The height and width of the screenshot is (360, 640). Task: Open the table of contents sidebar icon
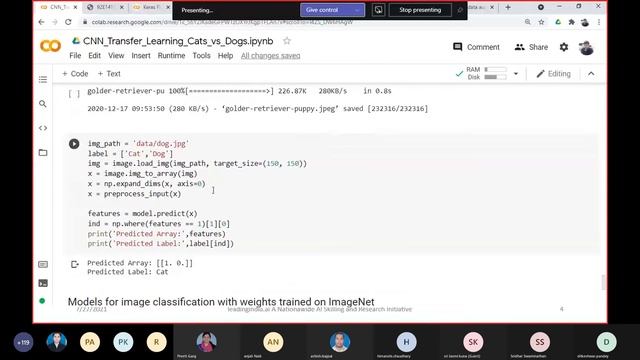tap(43, 79)
